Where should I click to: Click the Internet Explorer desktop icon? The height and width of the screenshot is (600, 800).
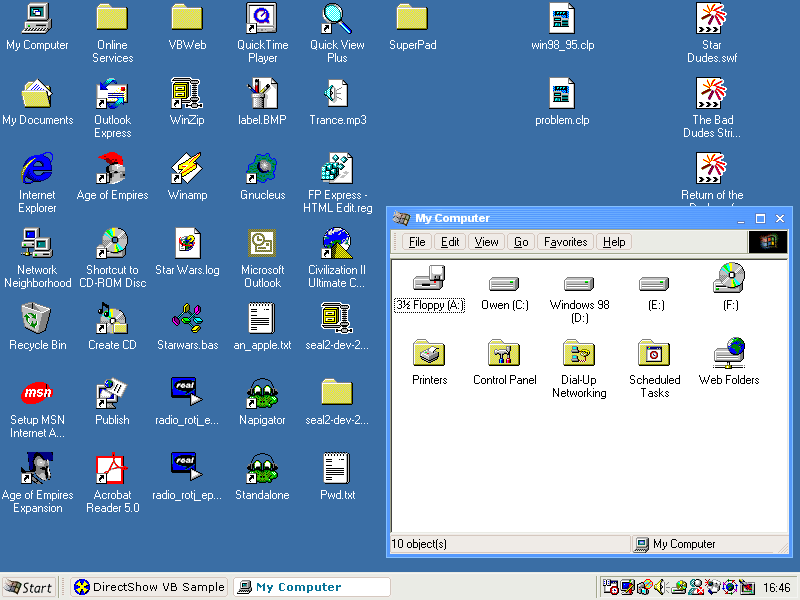[x=38, y=170]
